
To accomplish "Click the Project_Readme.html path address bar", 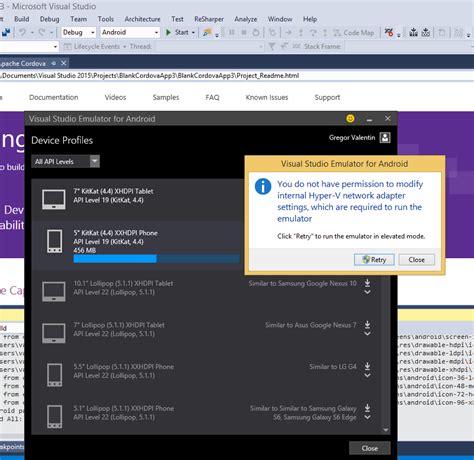I will click(237, 76).
